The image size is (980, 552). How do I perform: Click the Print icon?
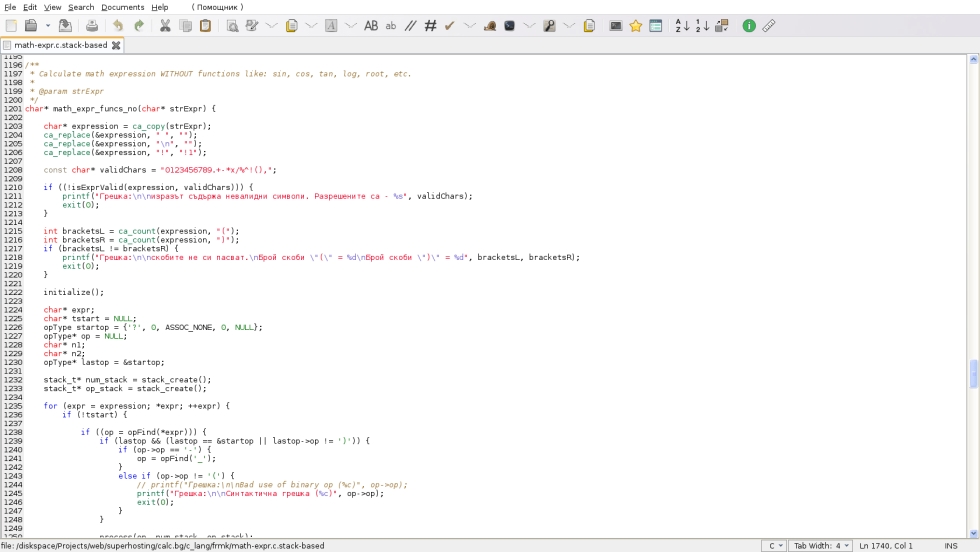[91, 26]
